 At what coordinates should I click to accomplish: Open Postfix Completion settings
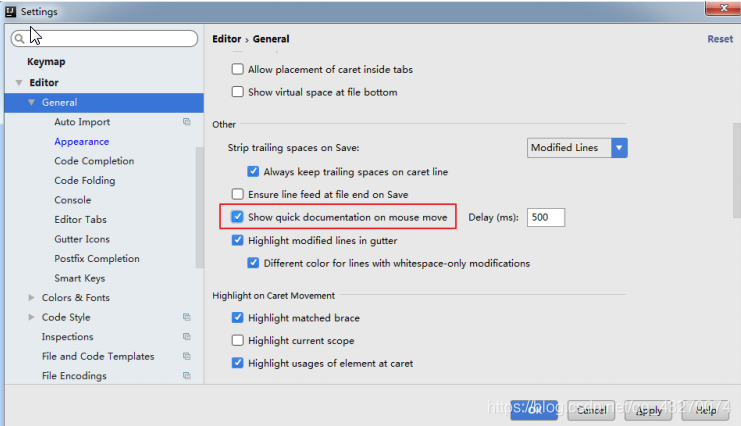[97, 259]
